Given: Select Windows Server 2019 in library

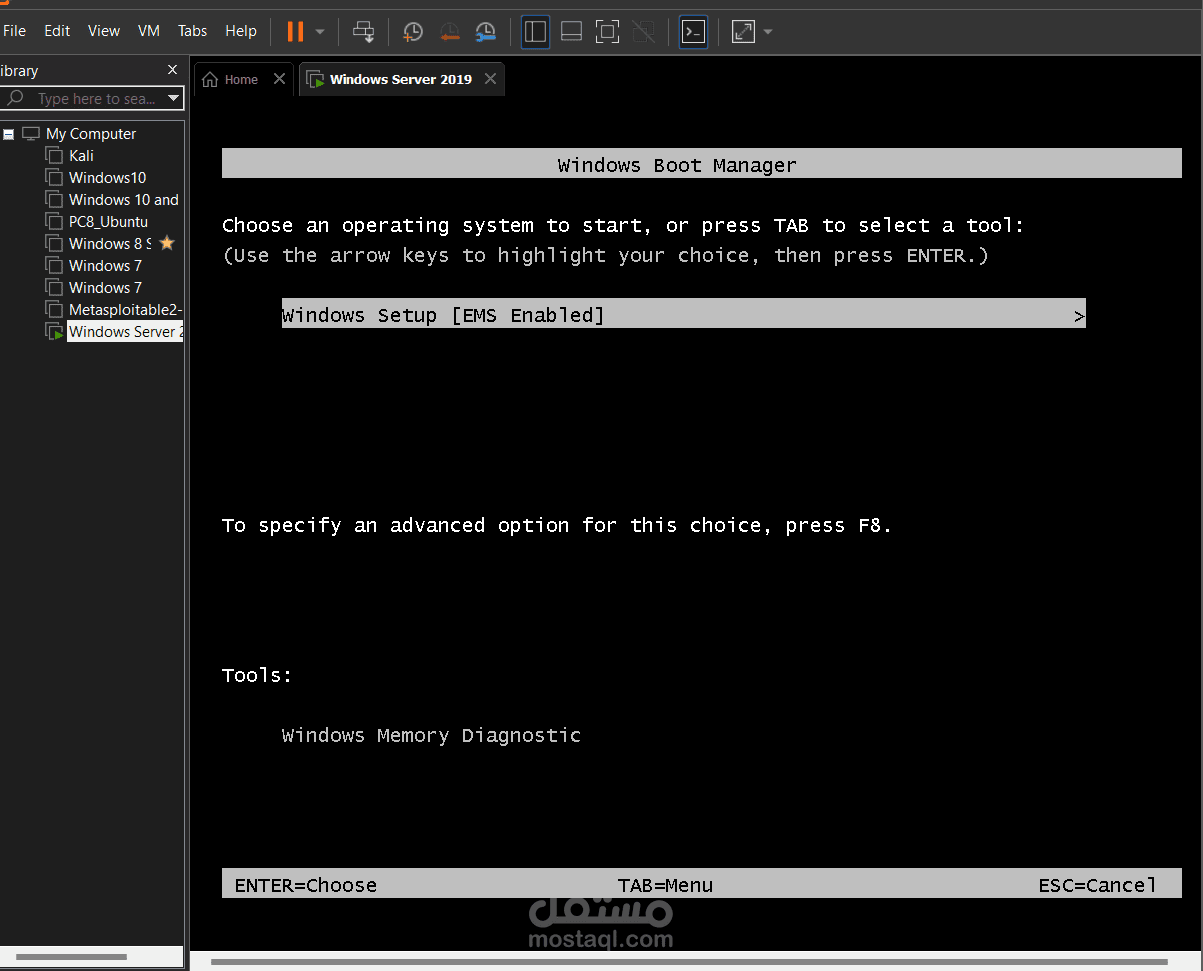Looking at the screenshot, I should 125,332.
